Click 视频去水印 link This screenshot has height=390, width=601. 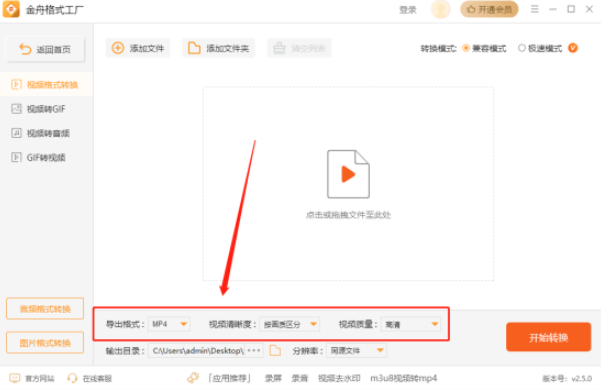339,379
